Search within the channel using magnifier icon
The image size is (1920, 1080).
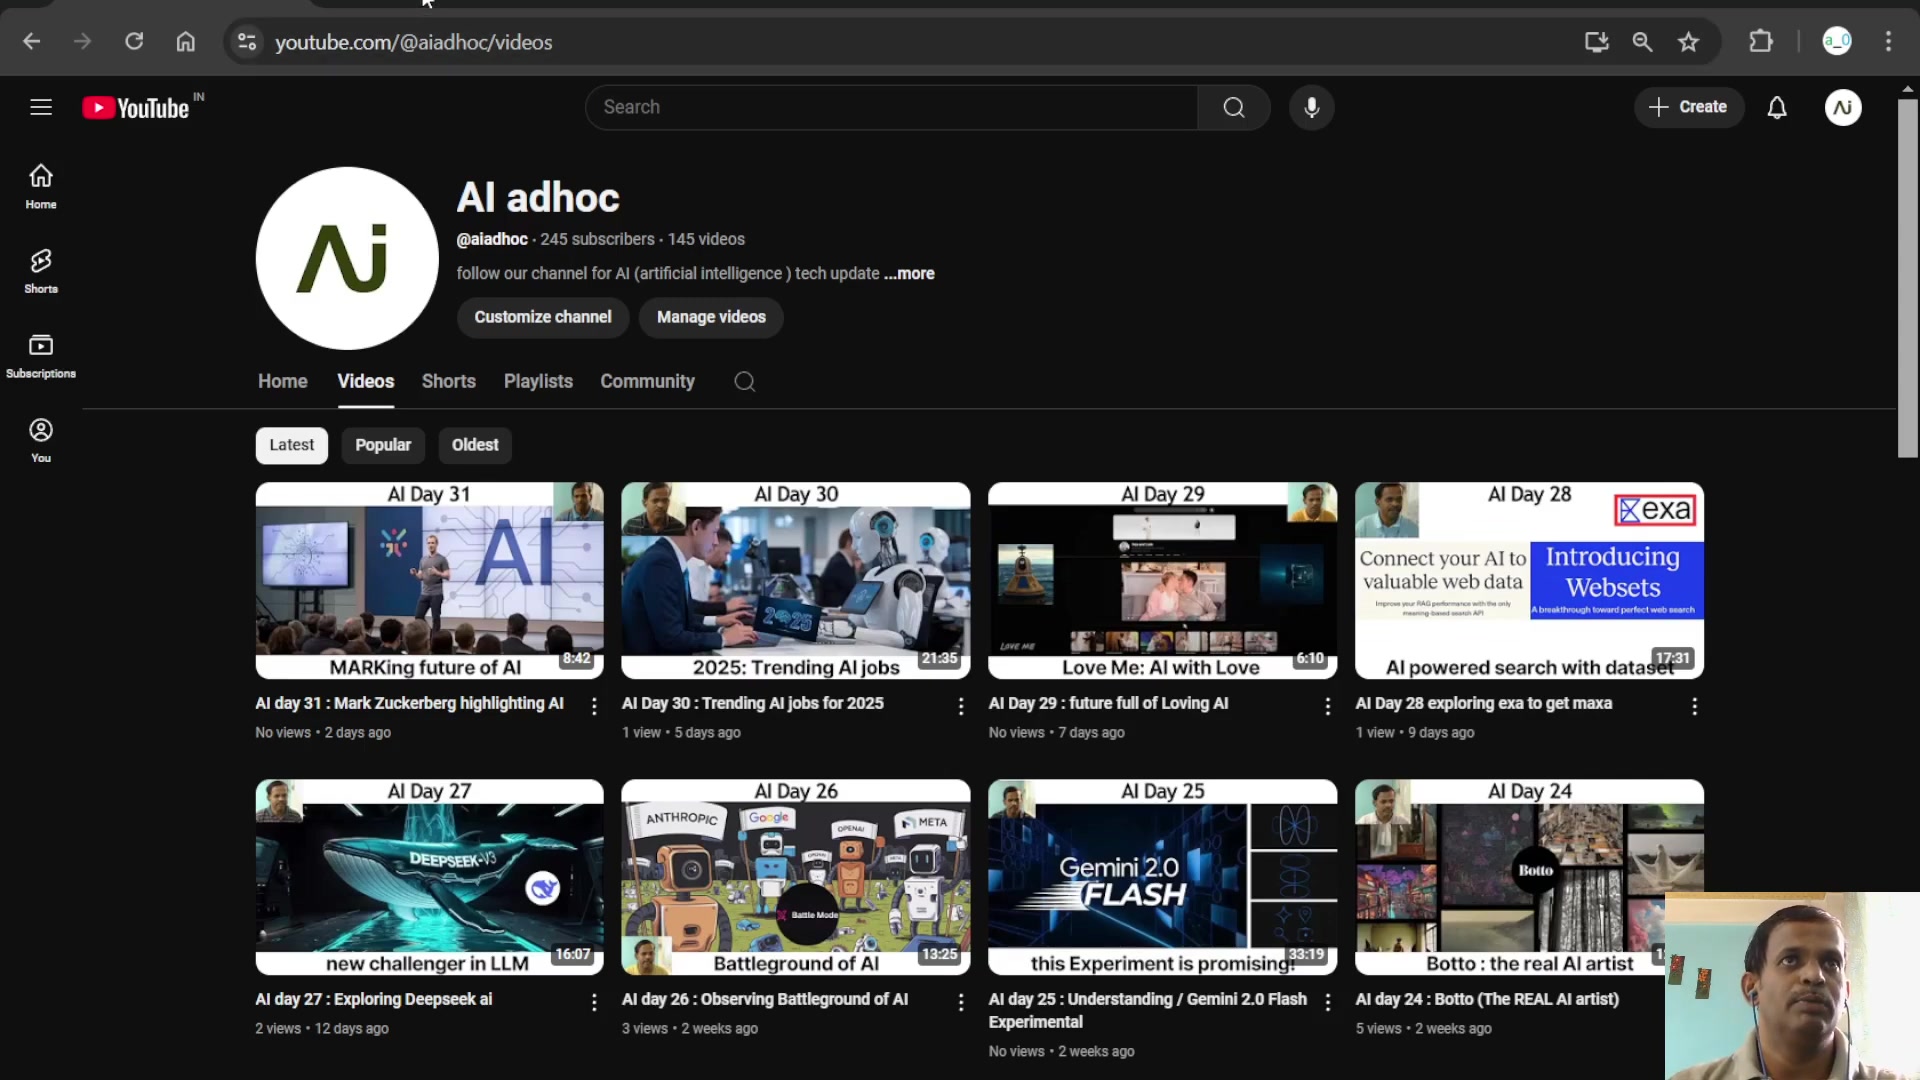point(745,382)
